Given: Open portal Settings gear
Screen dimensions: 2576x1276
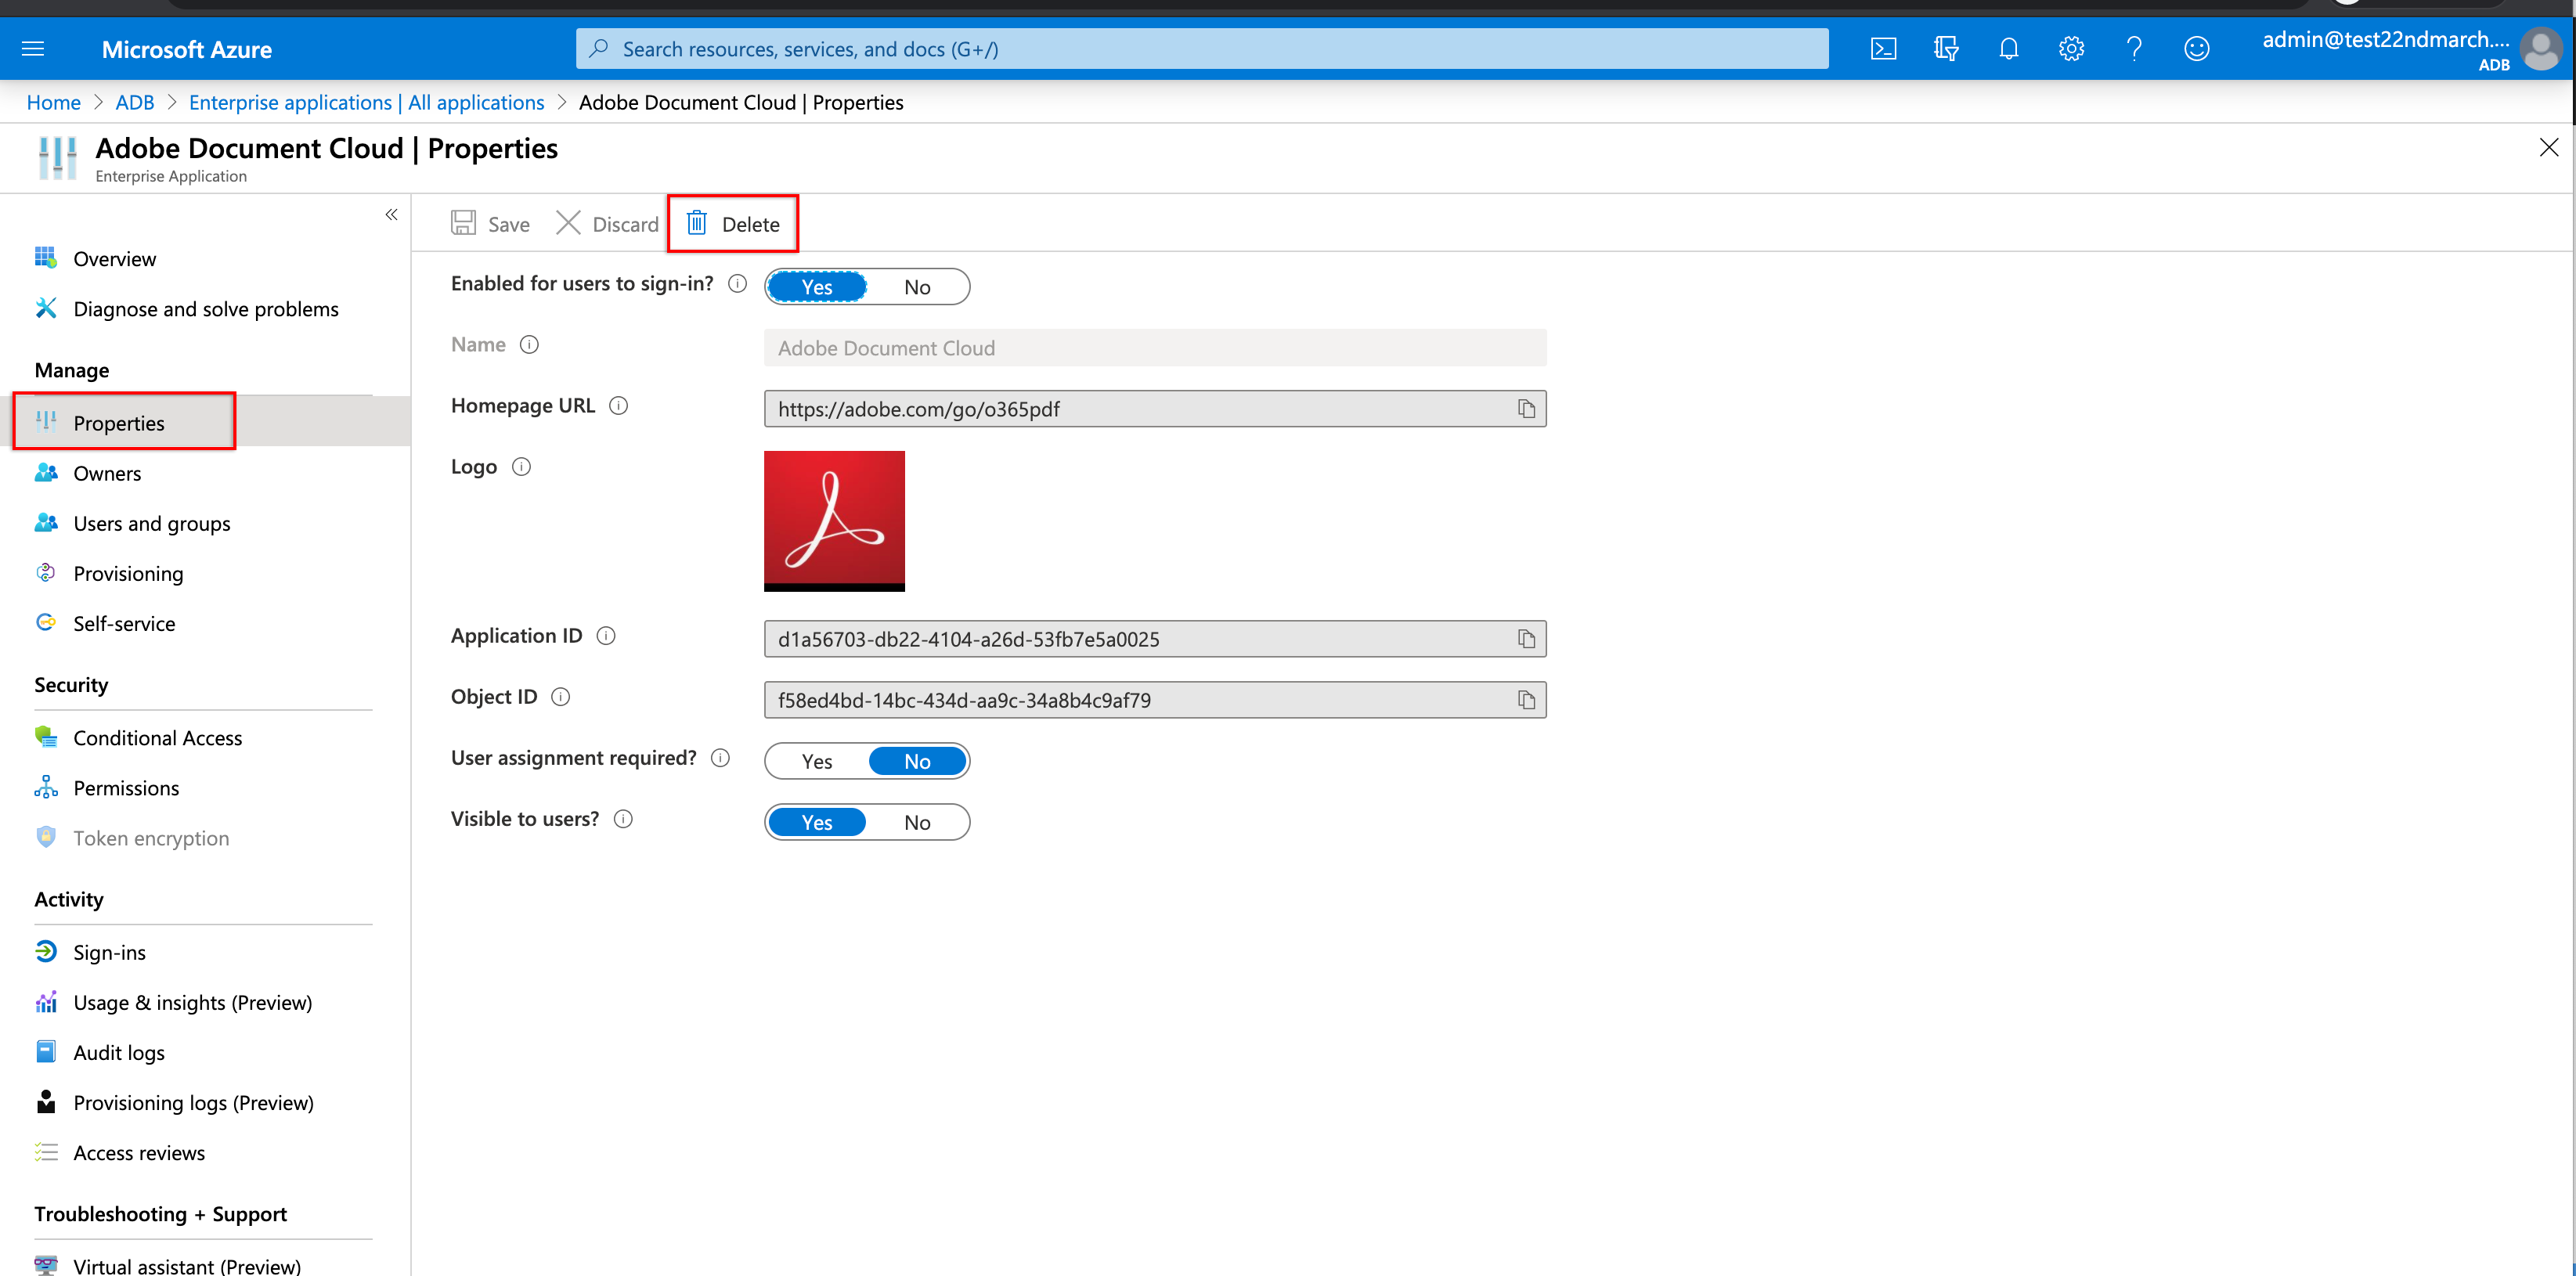Looking at the screenshot, I should (x=2072, y=48).
